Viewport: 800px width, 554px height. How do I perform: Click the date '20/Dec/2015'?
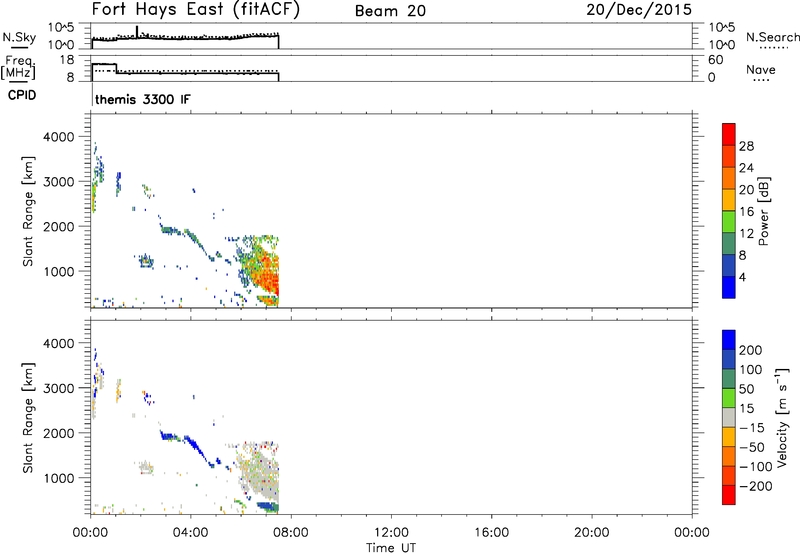639,10
